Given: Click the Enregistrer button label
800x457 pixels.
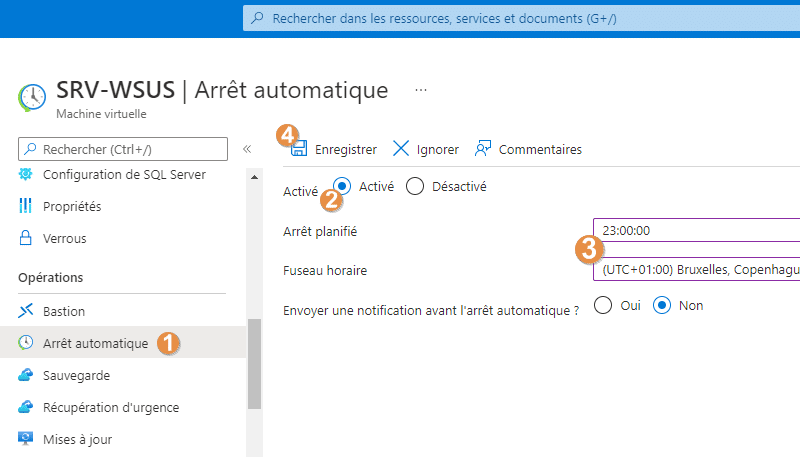Looking at the screenshot, I should [345, 149].
